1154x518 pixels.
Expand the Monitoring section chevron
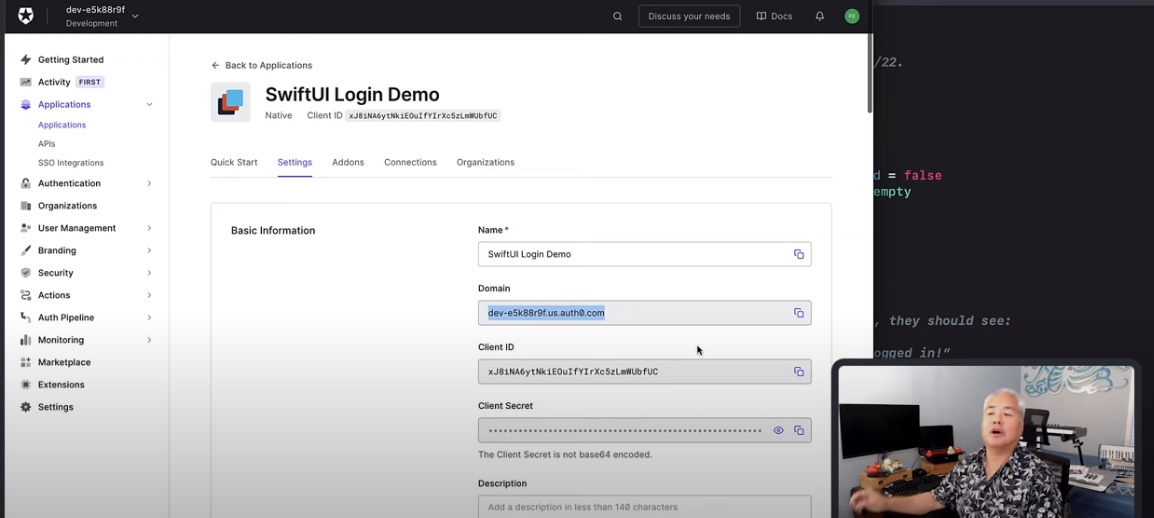coord(149,340)
